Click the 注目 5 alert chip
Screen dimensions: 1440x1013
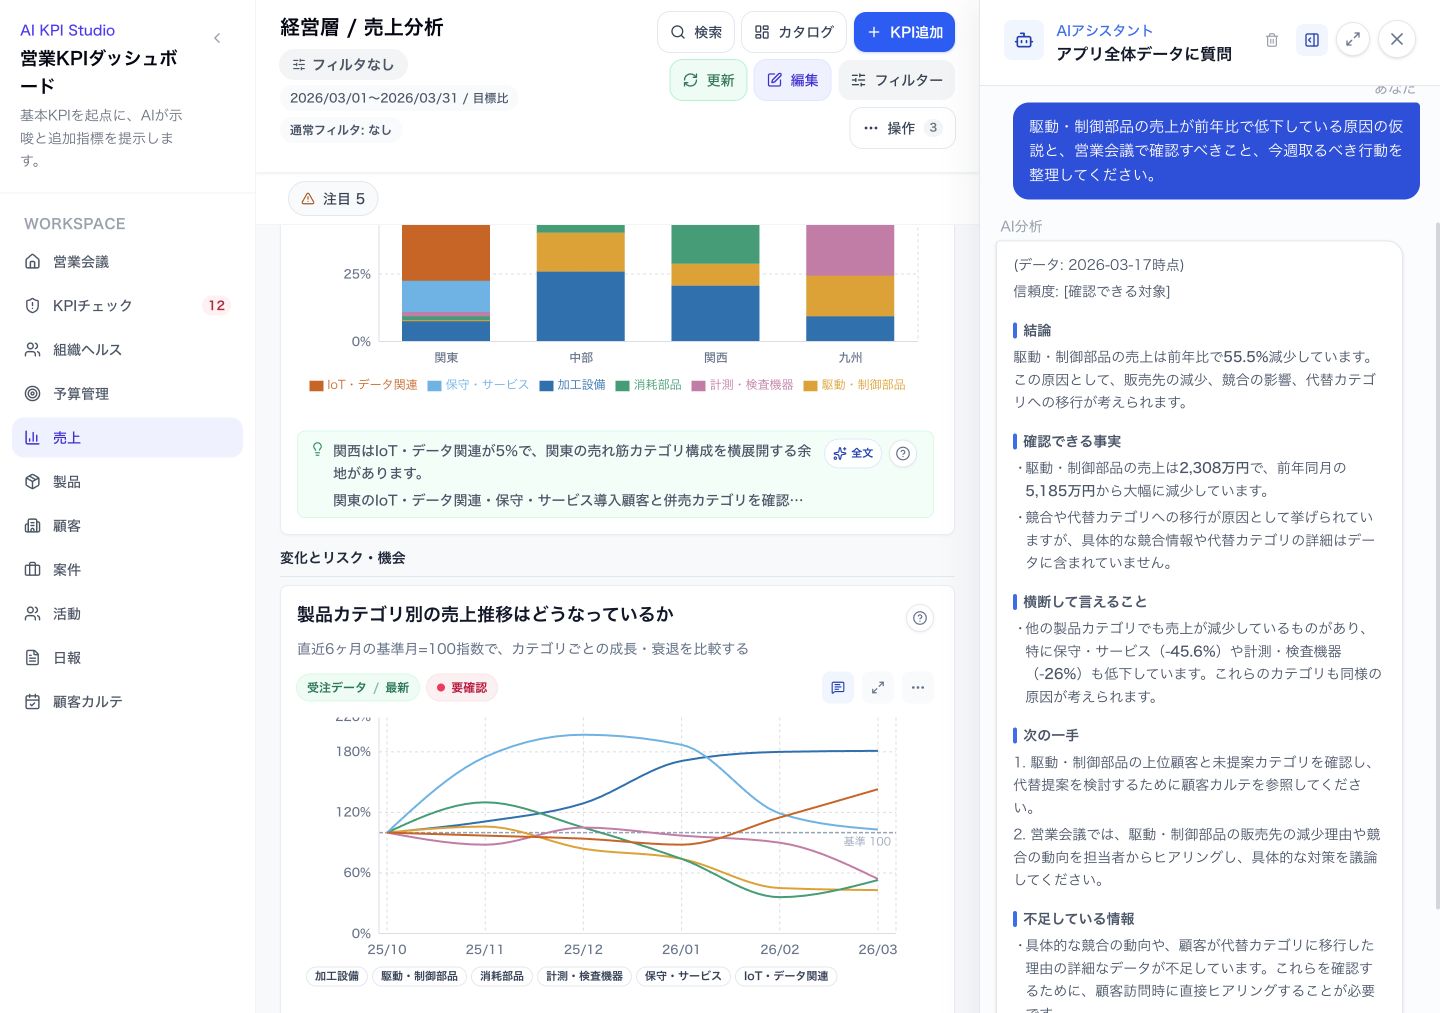pyautogui.click(x=333, y=199)
